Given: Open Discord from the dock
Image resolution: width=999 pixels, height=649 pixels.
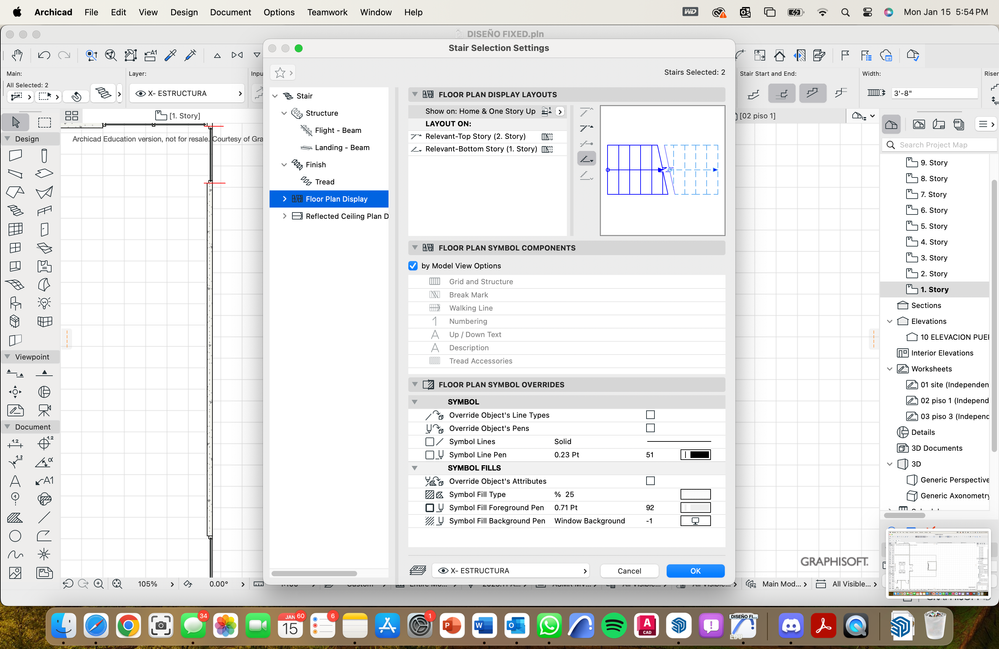Looking at the screenshot, I should (x=790, y=626).
